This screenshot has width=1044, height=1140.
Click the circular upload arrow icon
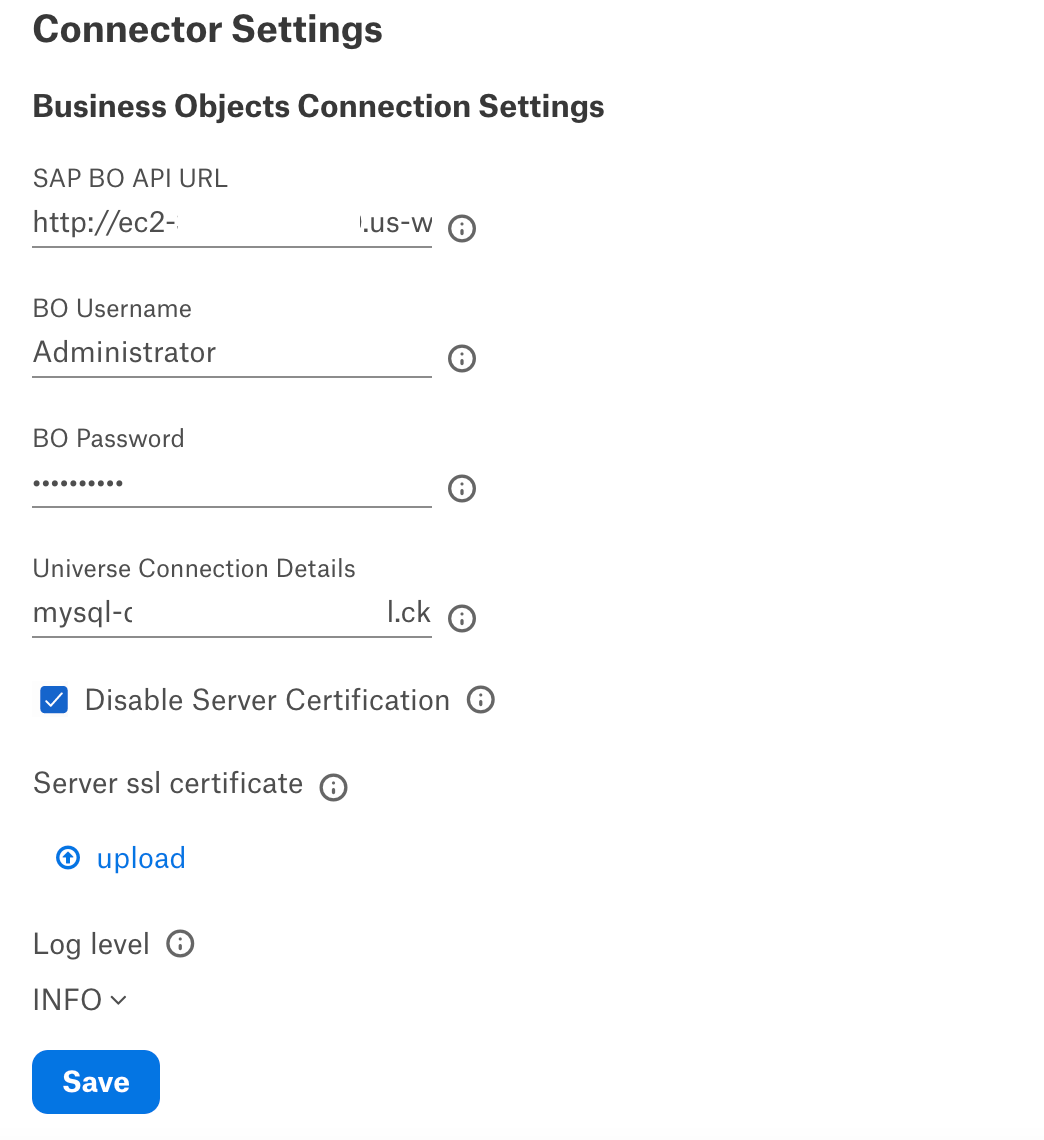click(68, 858)
